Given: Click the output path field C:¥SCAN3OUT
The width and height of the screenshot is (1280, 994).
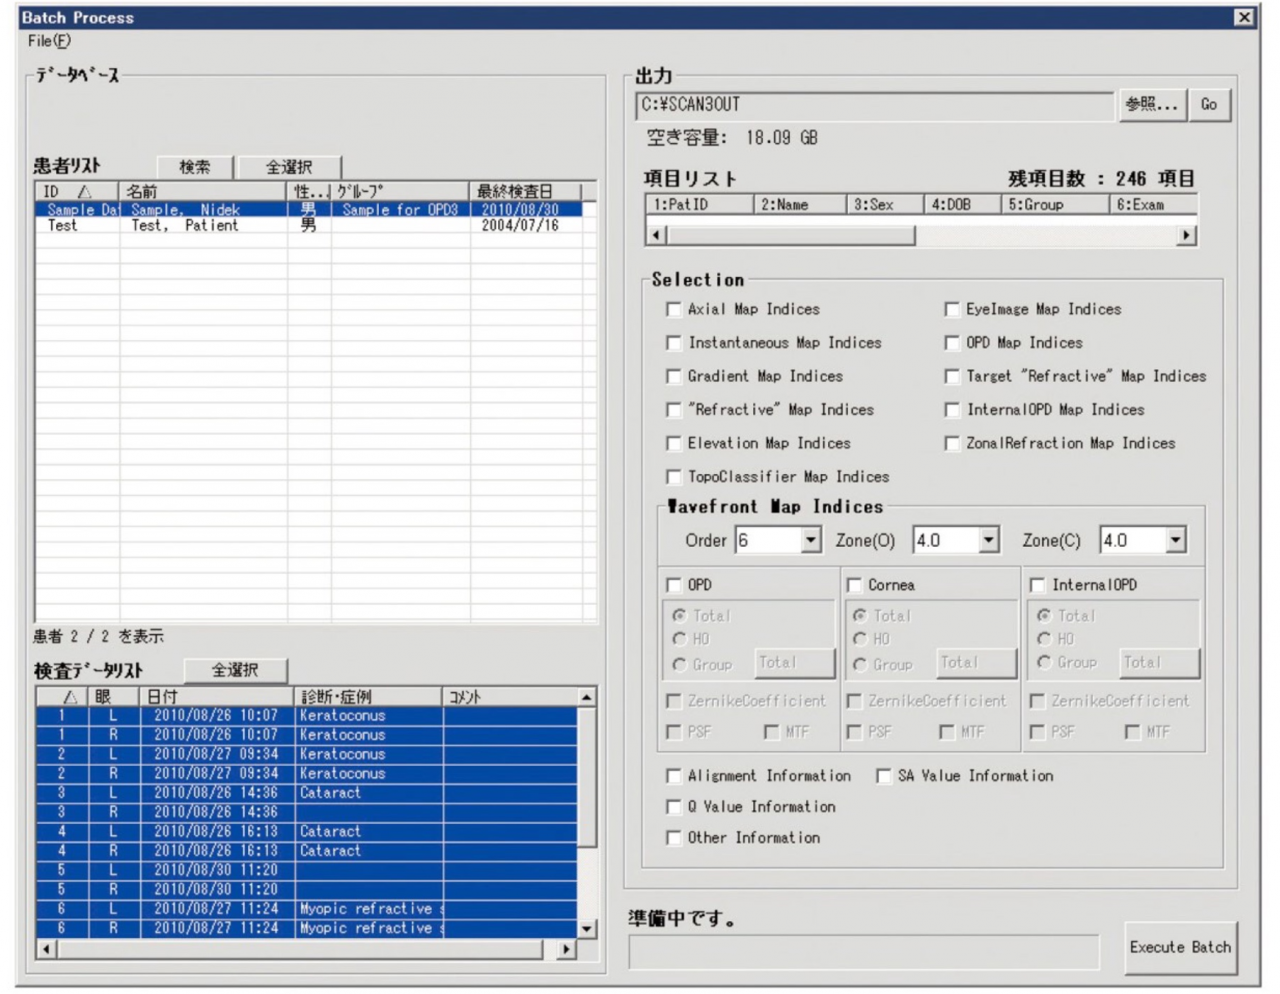Looking at the screenshot, I should pyautogui.click(x=874, y=105).
